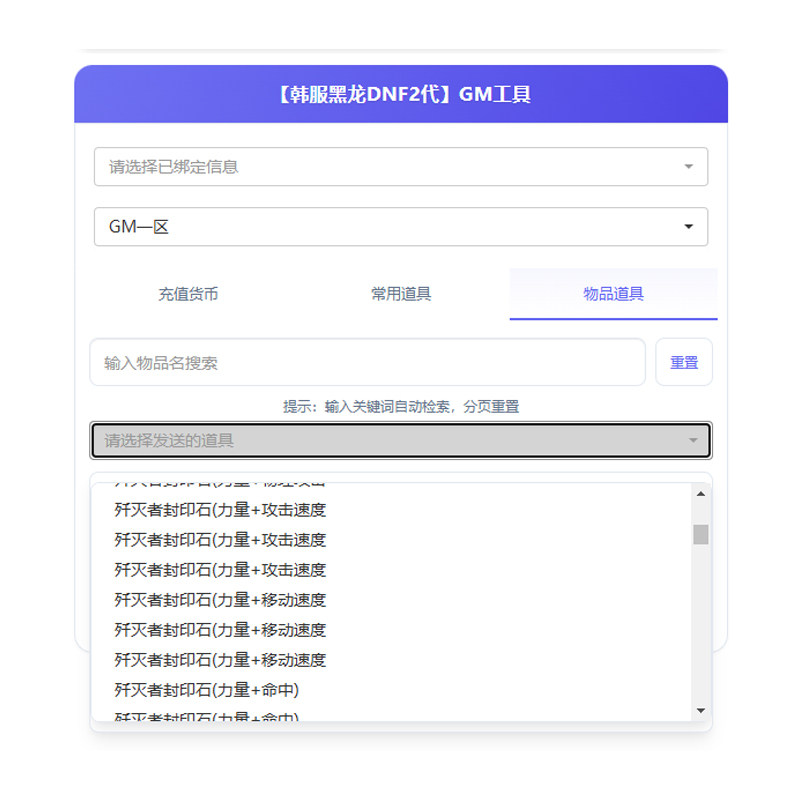The height and width of the screenshot is (800, 800).
Task: Focus the 输入物品名搜索 search field
Action: tap(367, 363)
